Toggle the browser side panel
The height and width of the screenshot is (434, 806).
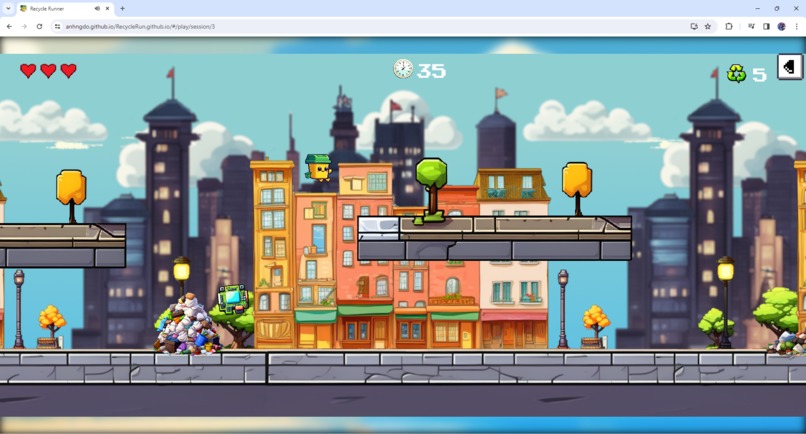pyautogui.click(x=766, y=26)
